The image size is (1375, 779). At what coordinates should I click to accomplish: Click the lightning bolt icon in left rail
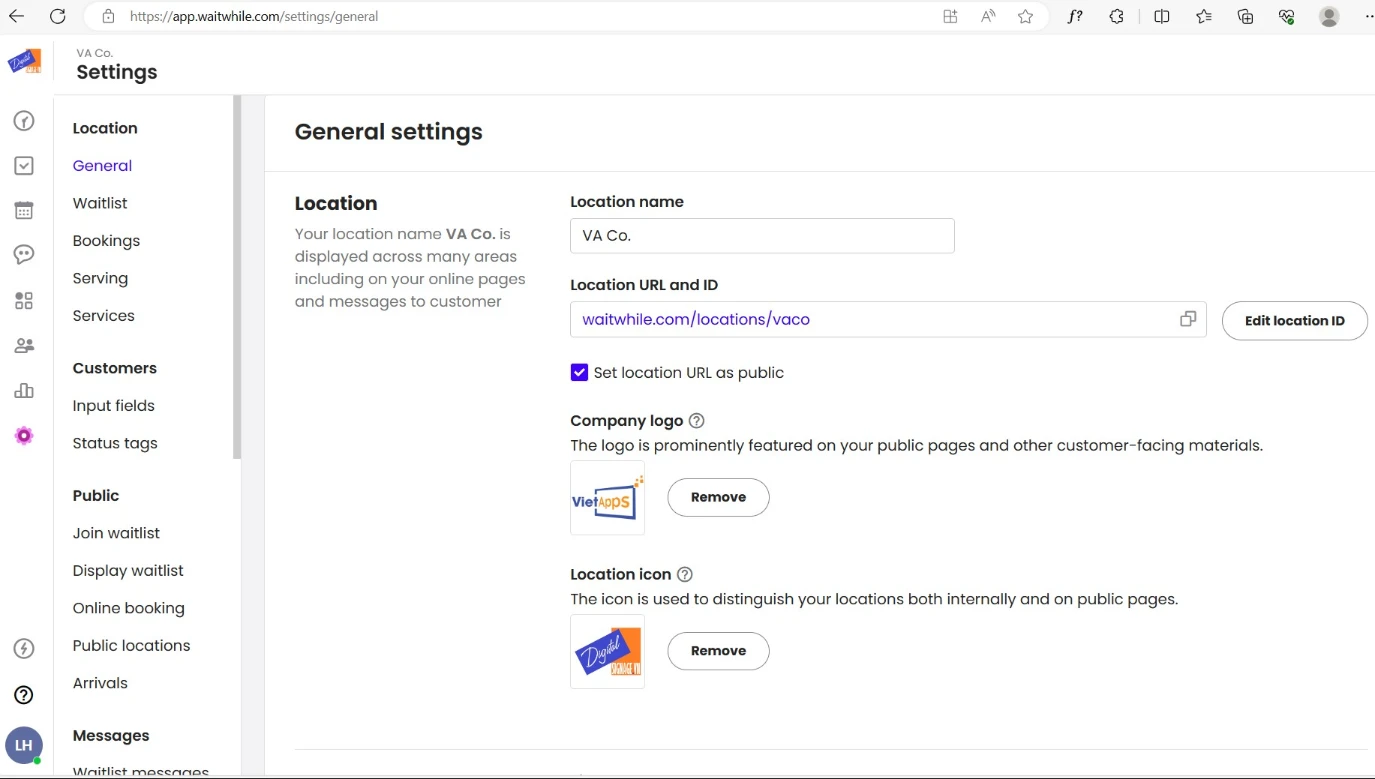[24, 649]
